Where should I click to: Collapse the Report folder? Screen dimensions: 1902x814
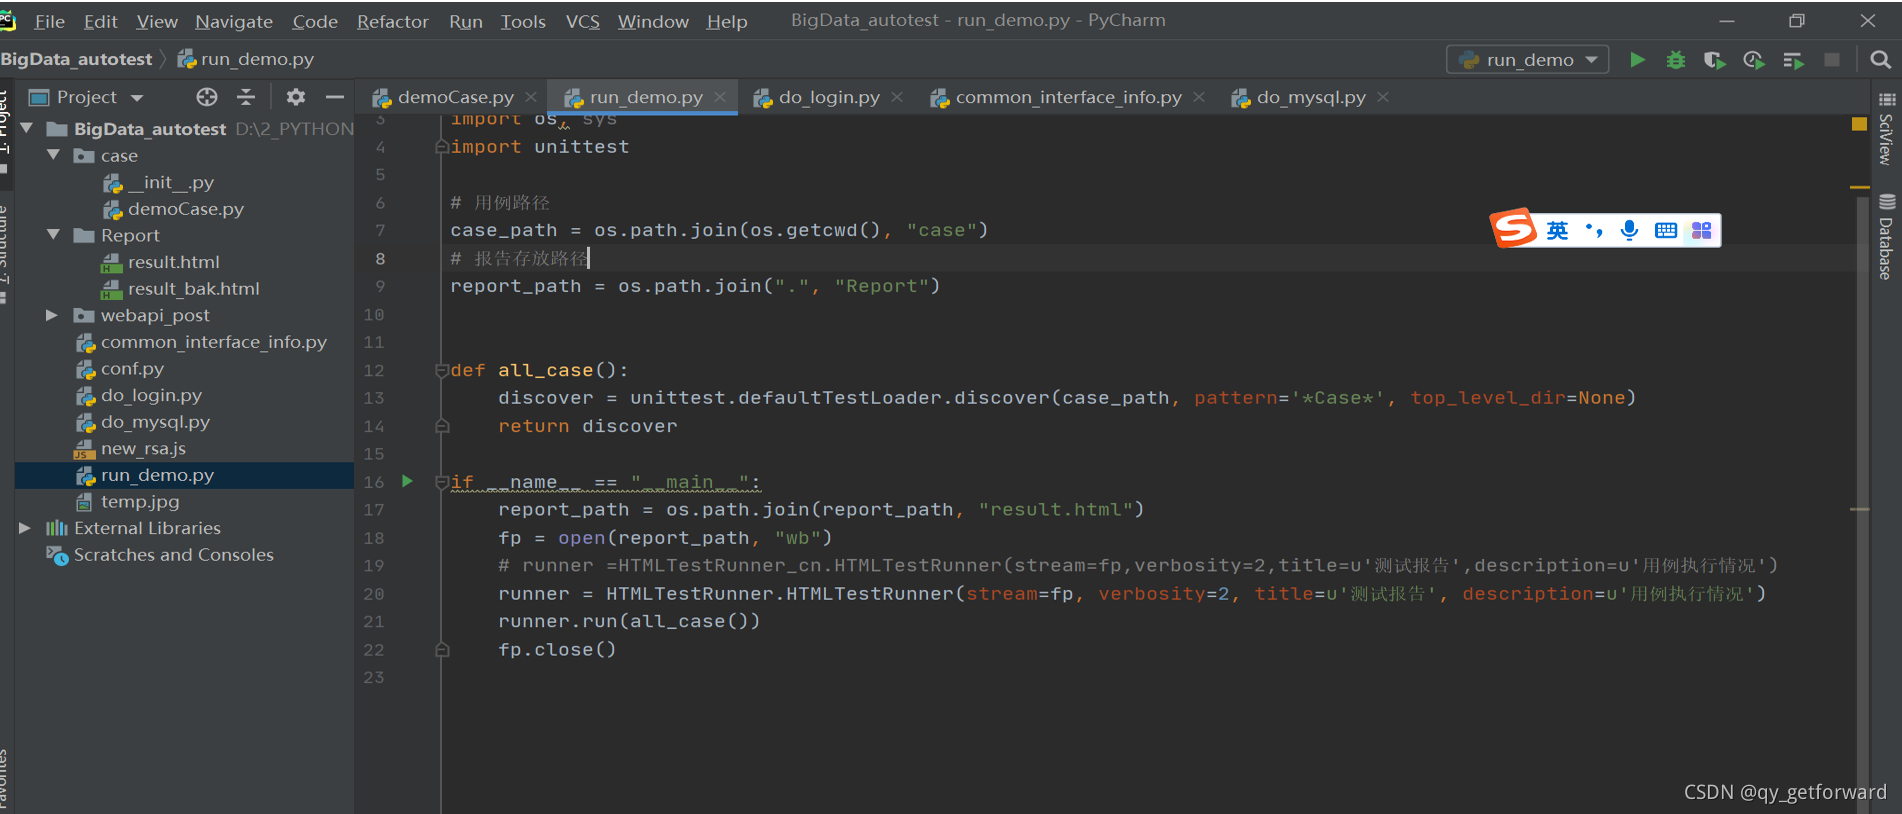click(53, 234)
